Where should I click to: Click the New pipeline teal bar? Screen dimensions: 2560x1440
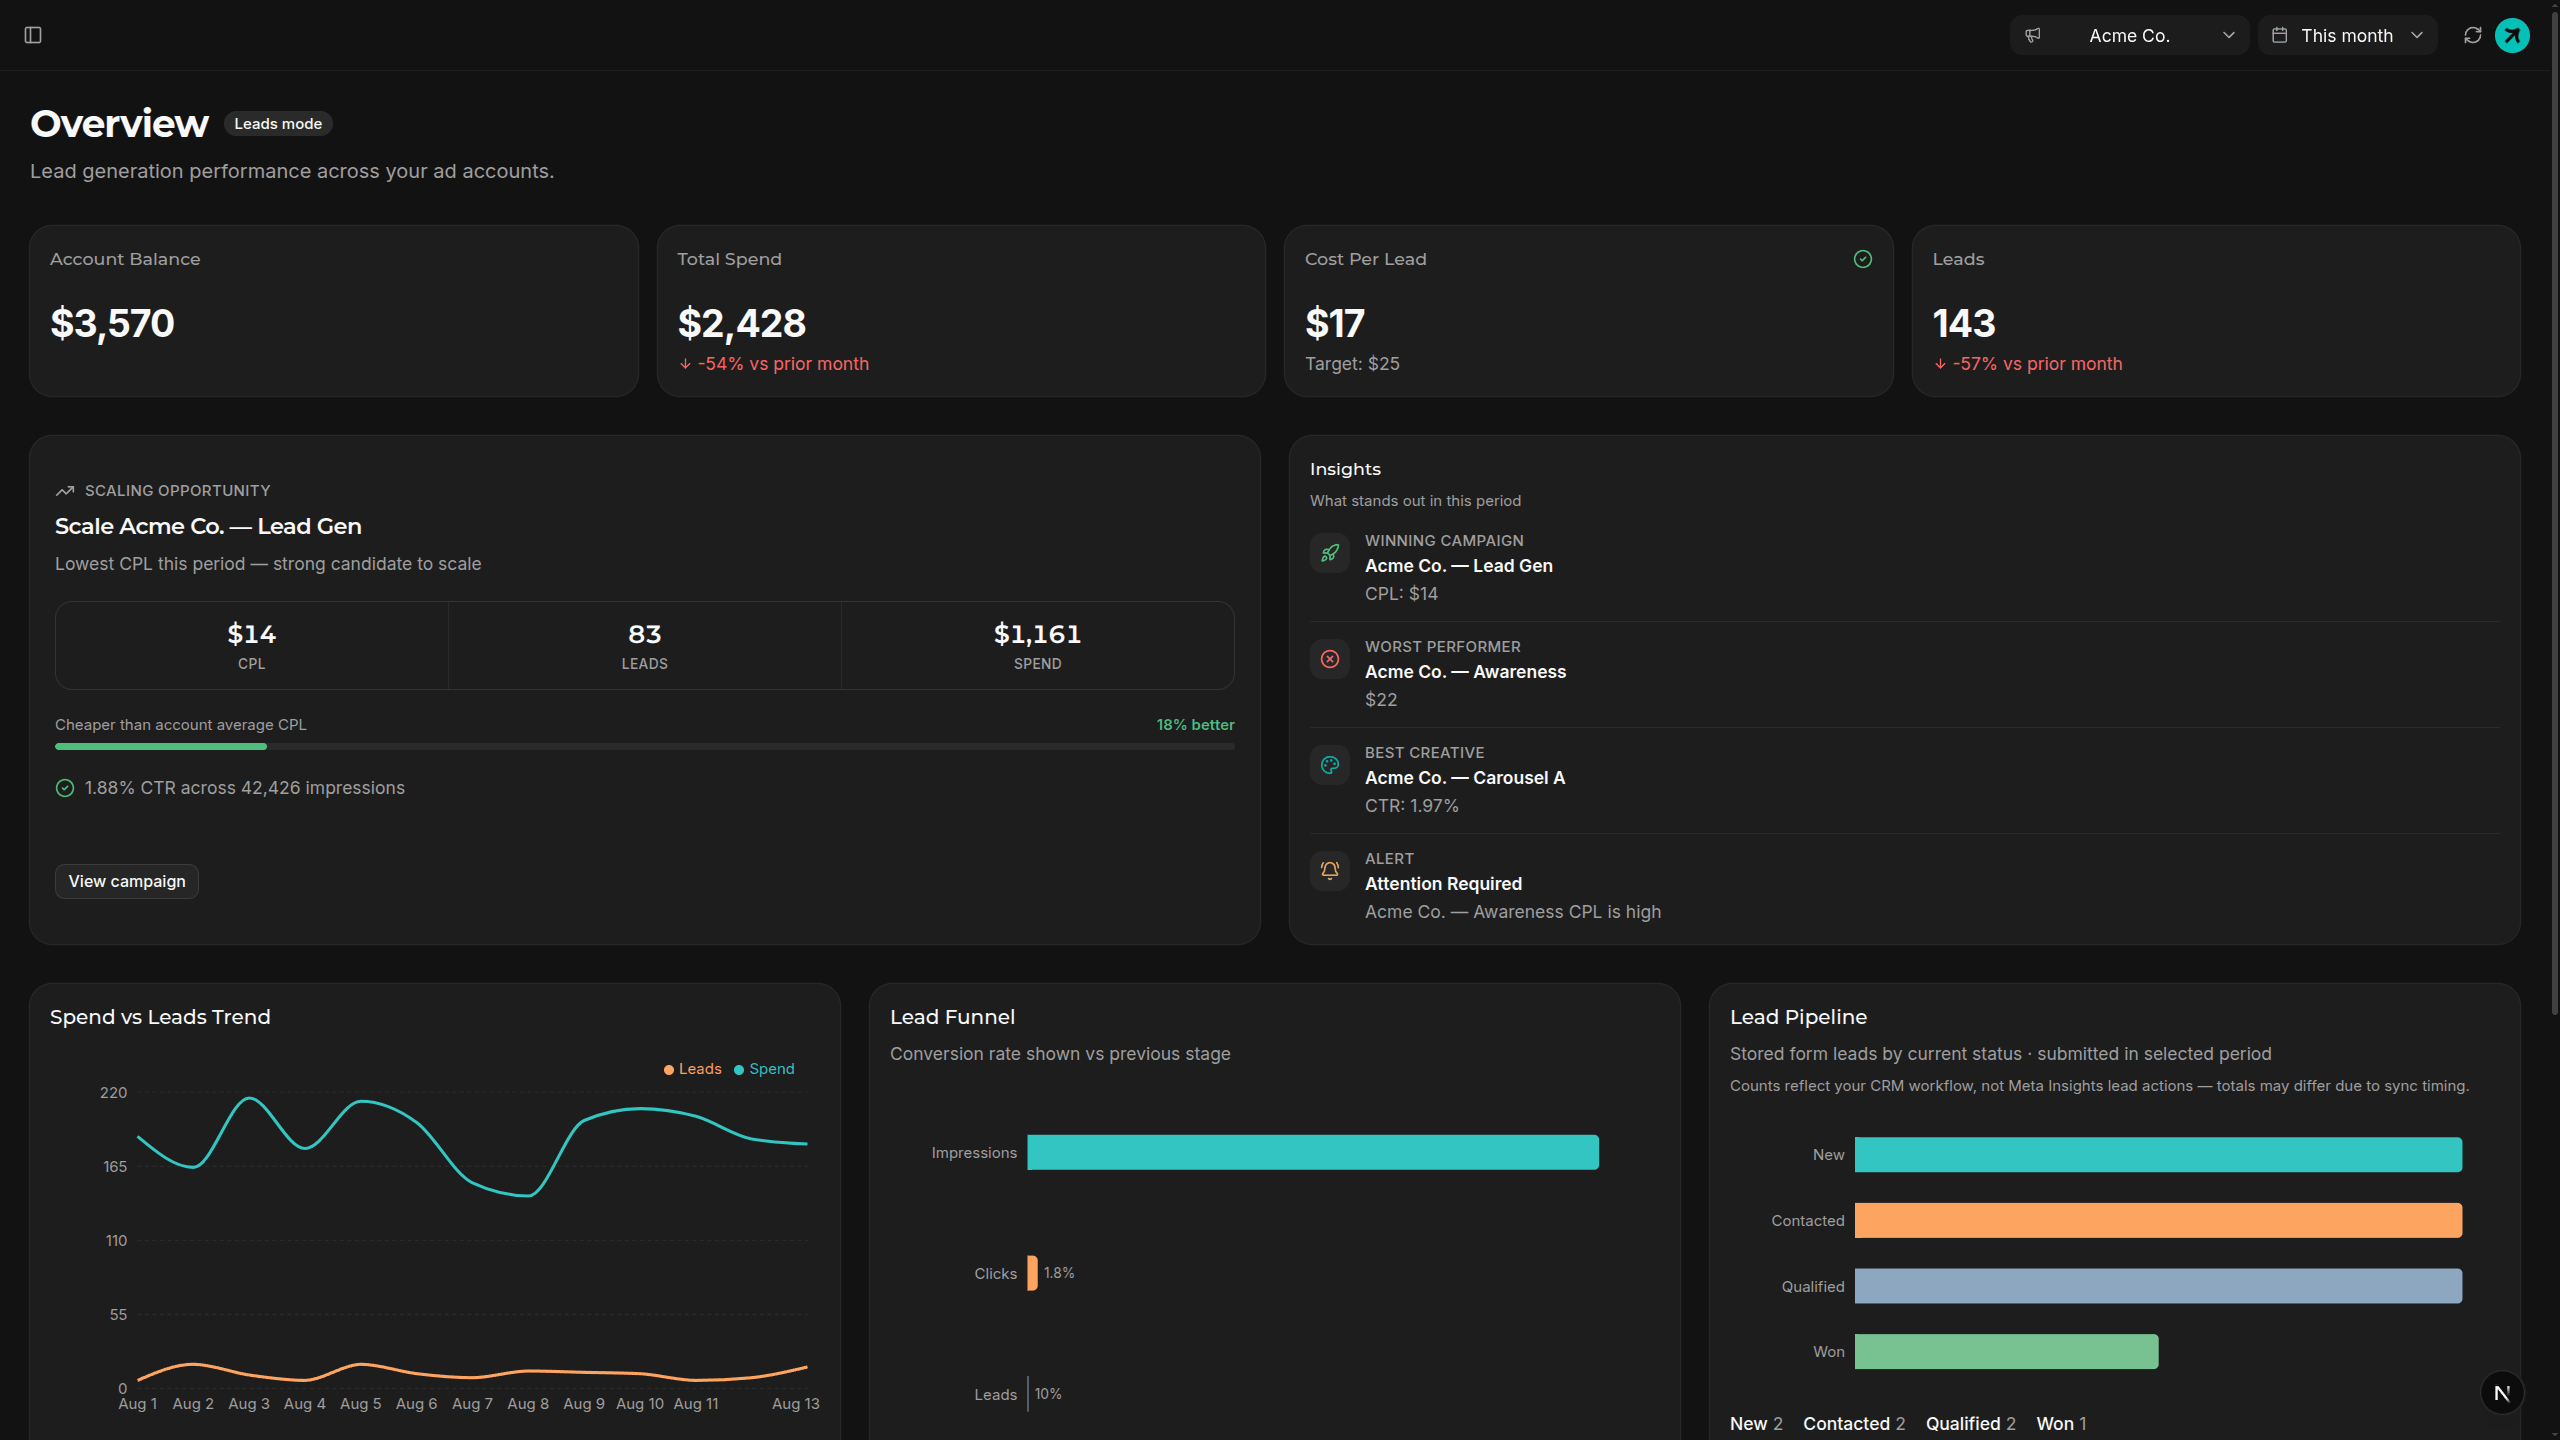coord(2158,1155)
